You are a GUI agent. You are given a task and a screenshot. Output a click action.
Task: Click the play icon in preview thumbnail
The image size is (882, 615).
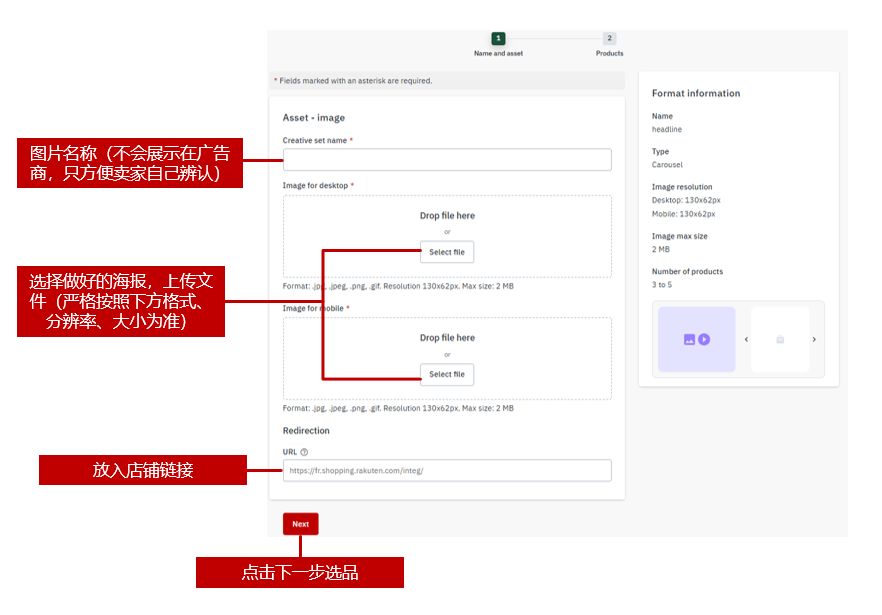click(704, 339)
